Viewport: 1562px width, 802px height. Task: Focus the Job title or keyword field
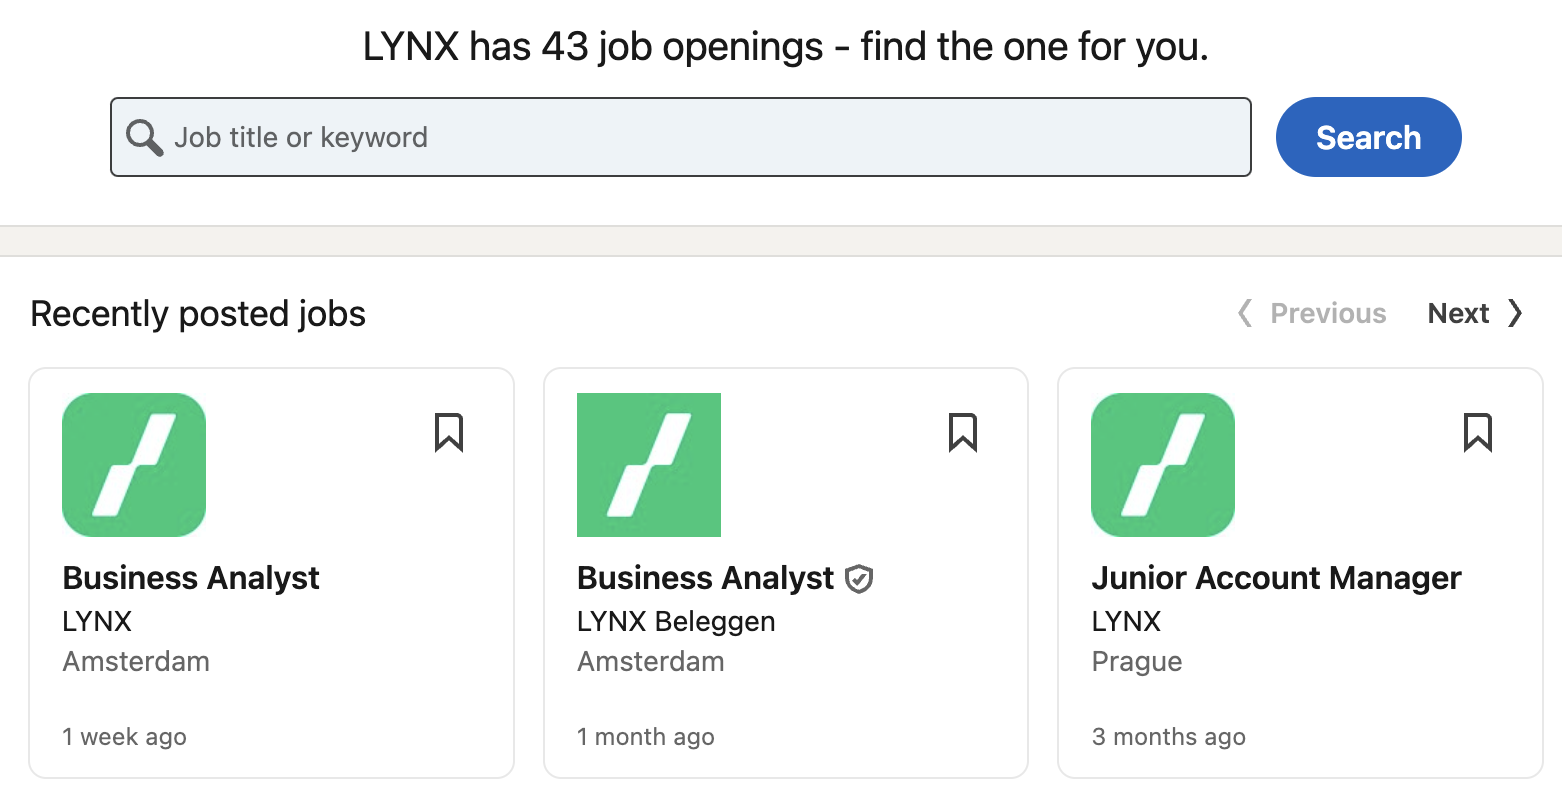(x=681, y=137)
